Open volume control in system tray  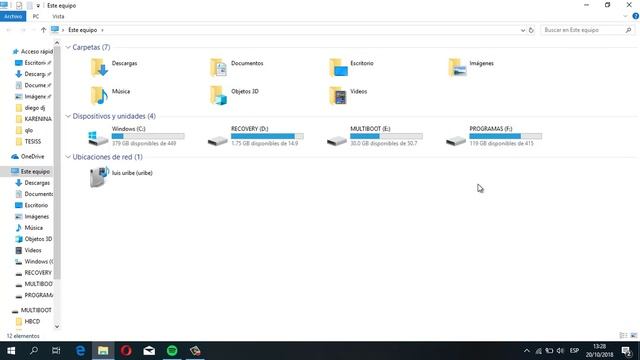[x=560, y=351]
